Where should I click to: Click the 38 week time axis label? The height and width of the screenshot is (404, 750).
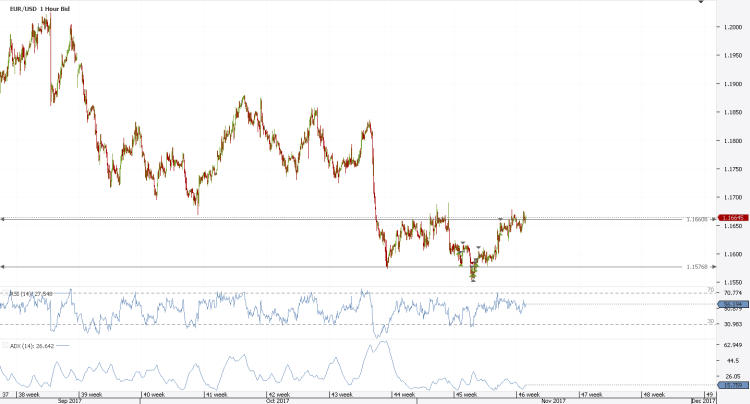pyautogui.click(x=29, y=395)
